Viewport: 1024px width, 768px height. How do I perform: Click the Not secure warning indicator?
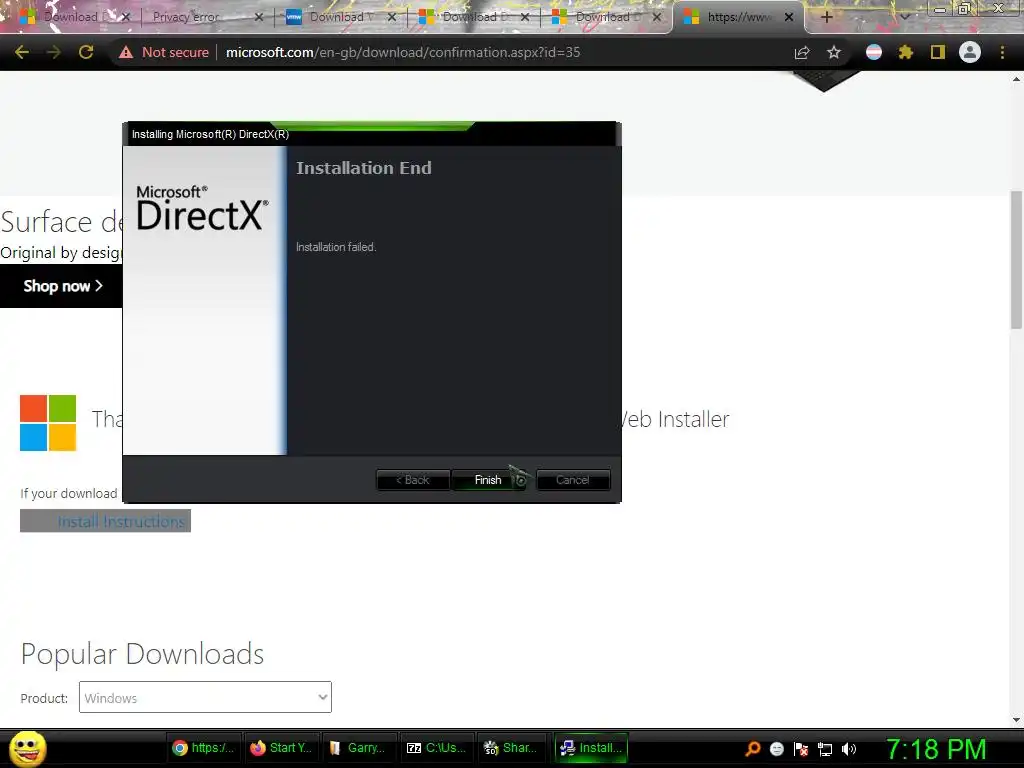pyautogui.click(x=164, y=52)
